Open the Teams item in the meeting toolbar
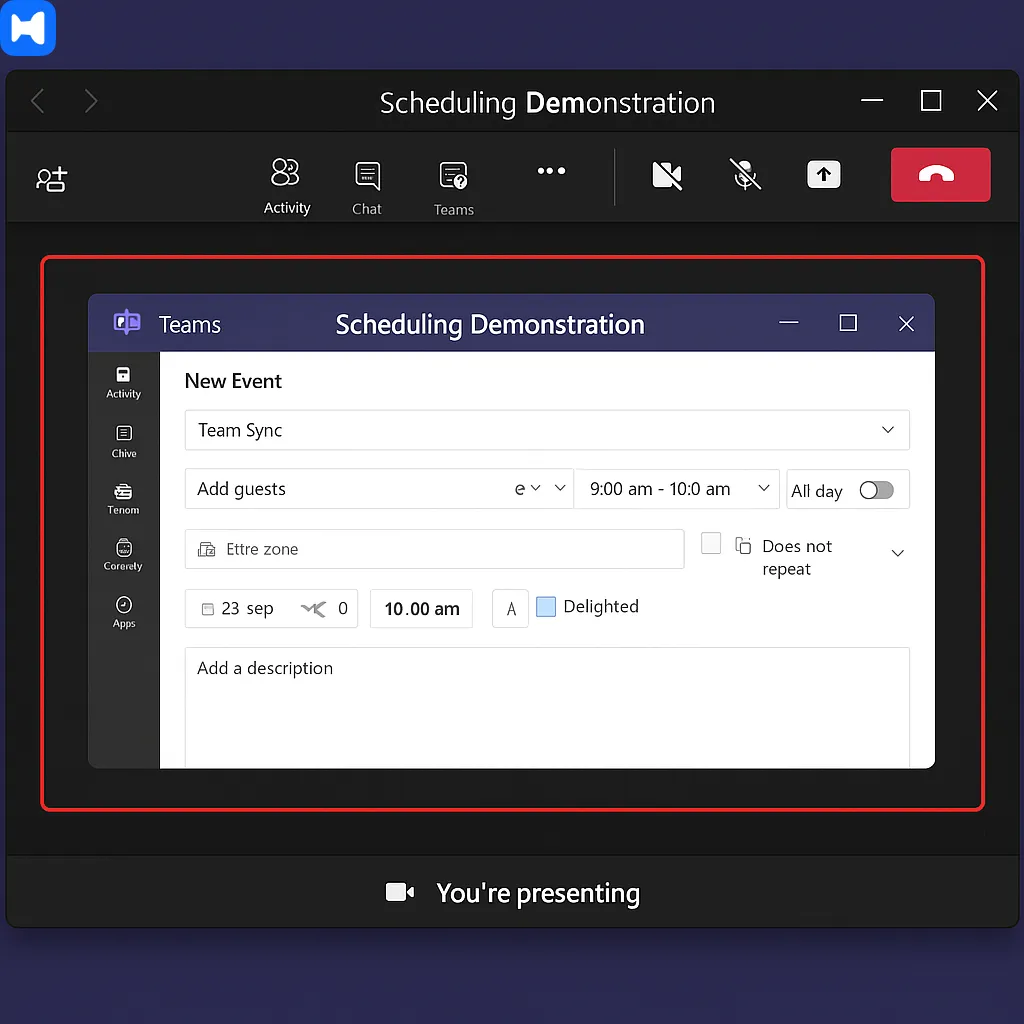Image resolution: width=1024 pixels, height=1024 pixels. pos(453,189)
